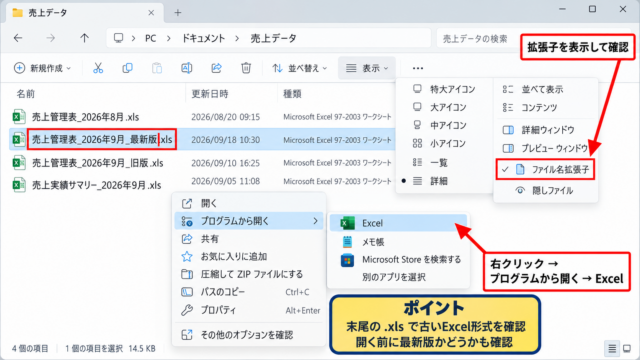The height and width of the screenshot is (360, 640).
Task: Expand プログラムから開く submenu arrow
Action: [315, 221]
